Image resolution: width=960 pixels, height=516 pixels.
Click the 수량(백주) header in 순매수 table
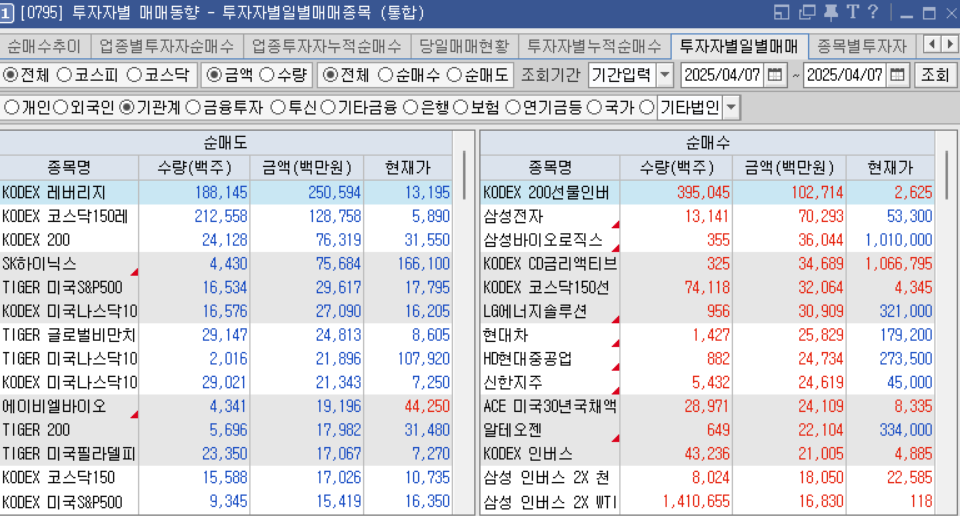677,167
